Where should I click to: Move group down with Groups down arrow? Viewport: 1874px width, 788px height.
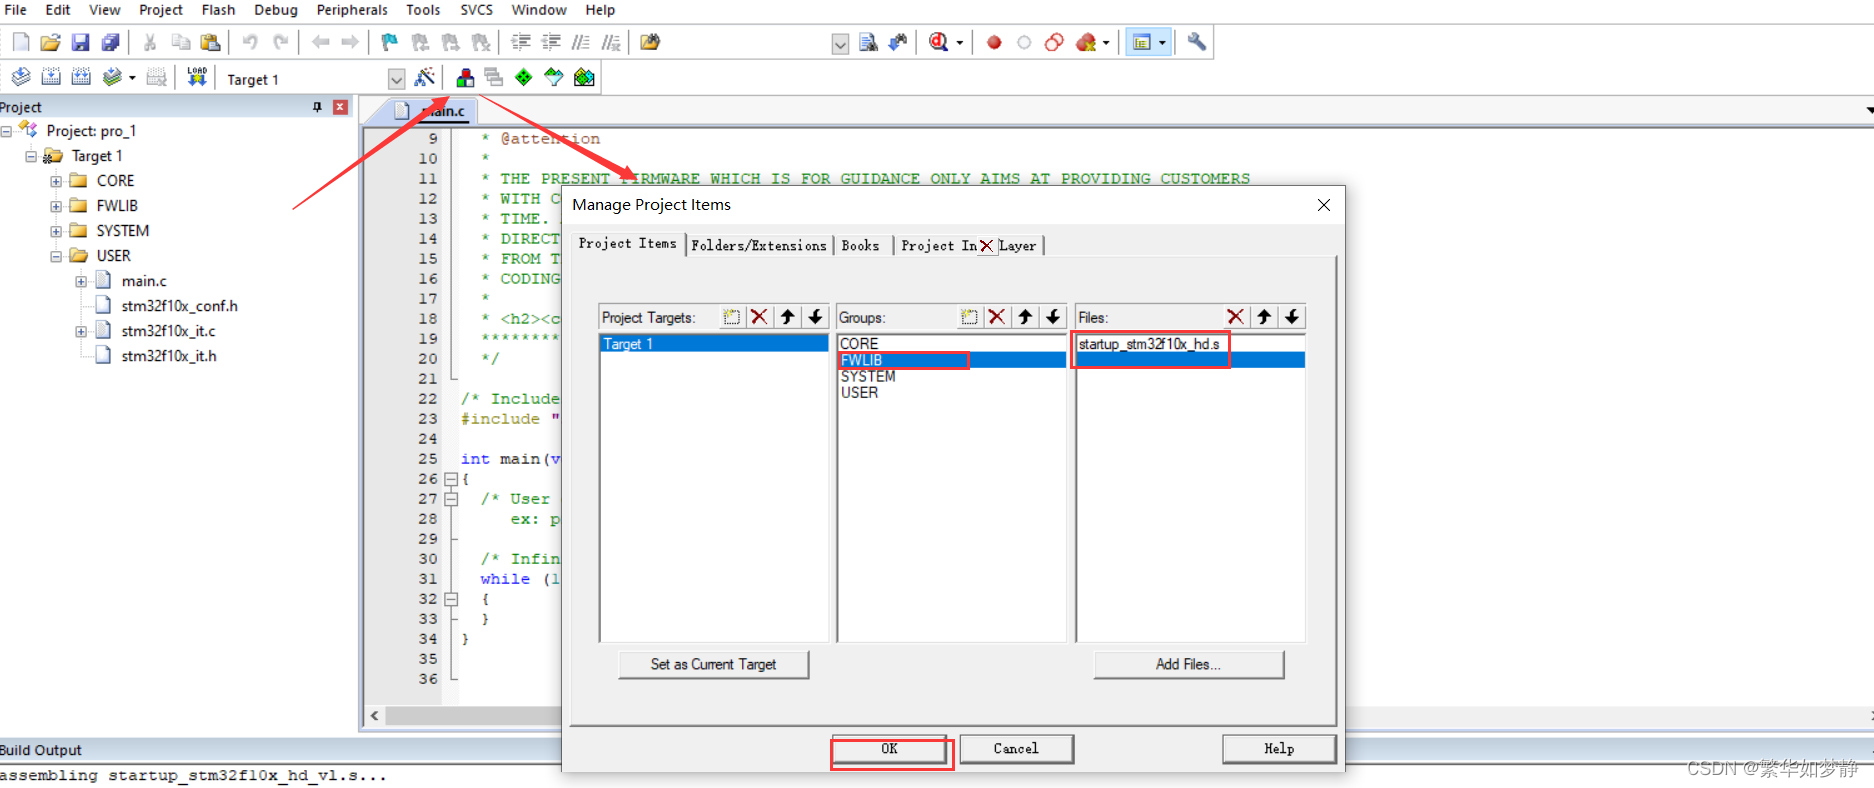point(1053,317)
